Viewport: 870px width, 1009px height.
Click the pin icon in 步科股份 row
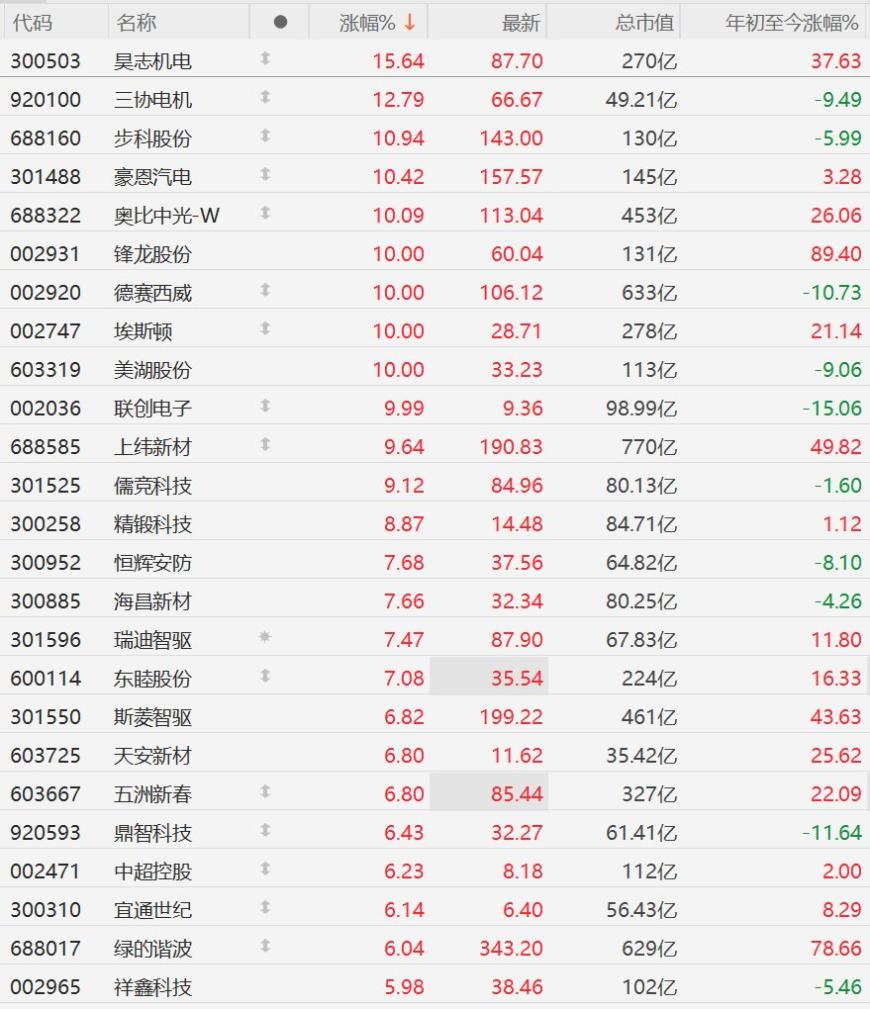coord(265,136)
